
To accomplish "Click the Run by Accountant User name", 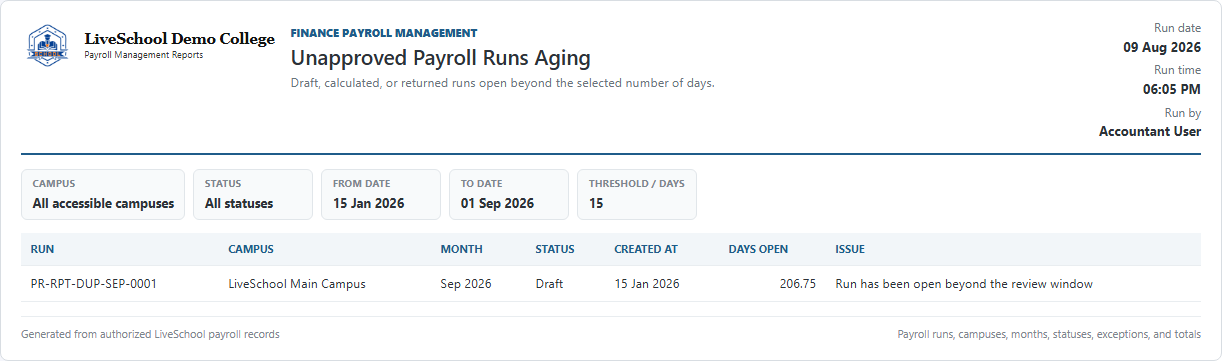I will pos(1150,131).
